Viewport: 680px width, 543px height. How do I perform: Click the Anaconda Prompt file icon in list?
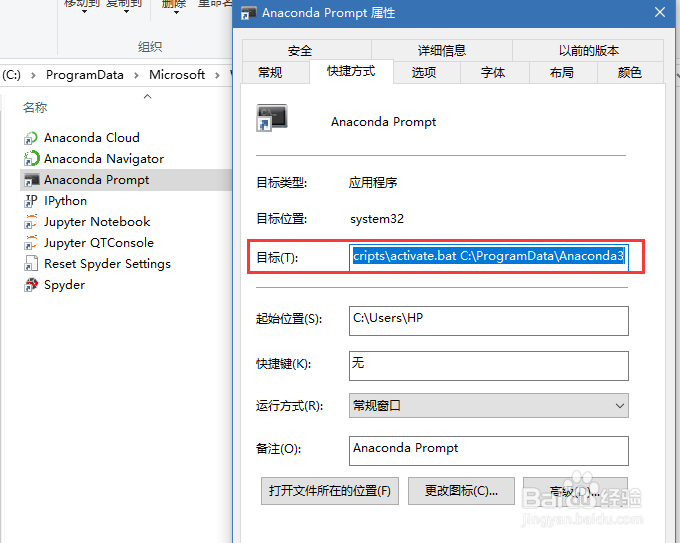[x=31, y=180]
